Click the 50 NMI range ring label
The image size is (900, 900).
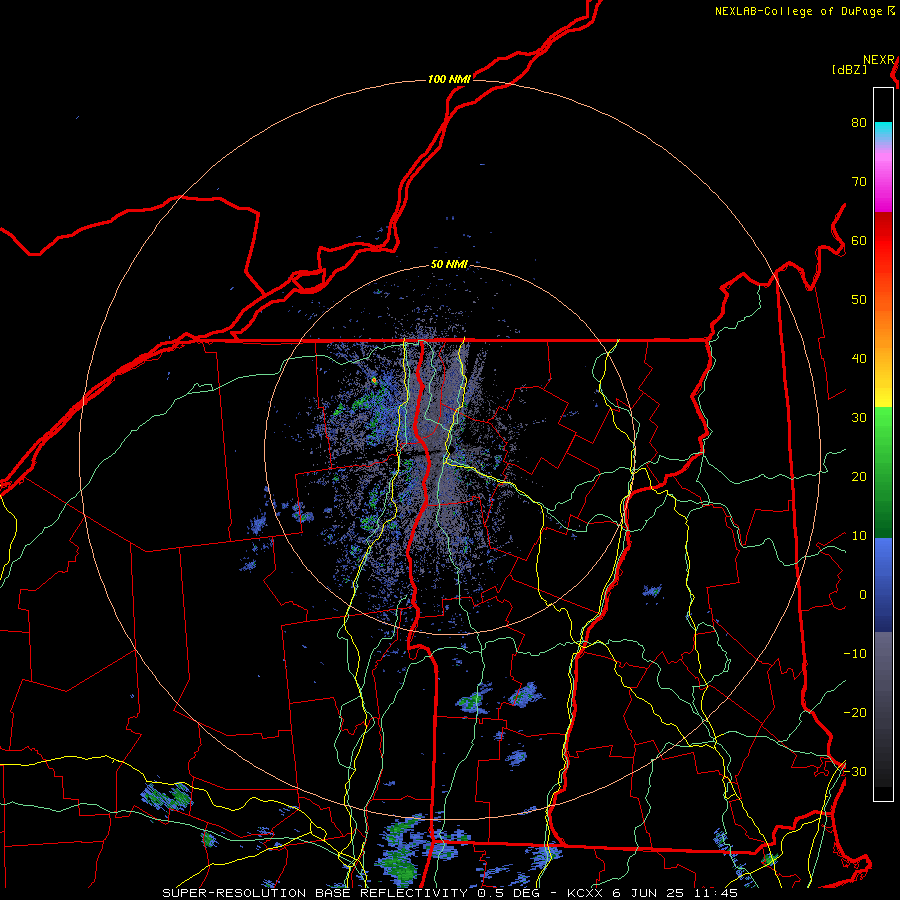(449, 265)
